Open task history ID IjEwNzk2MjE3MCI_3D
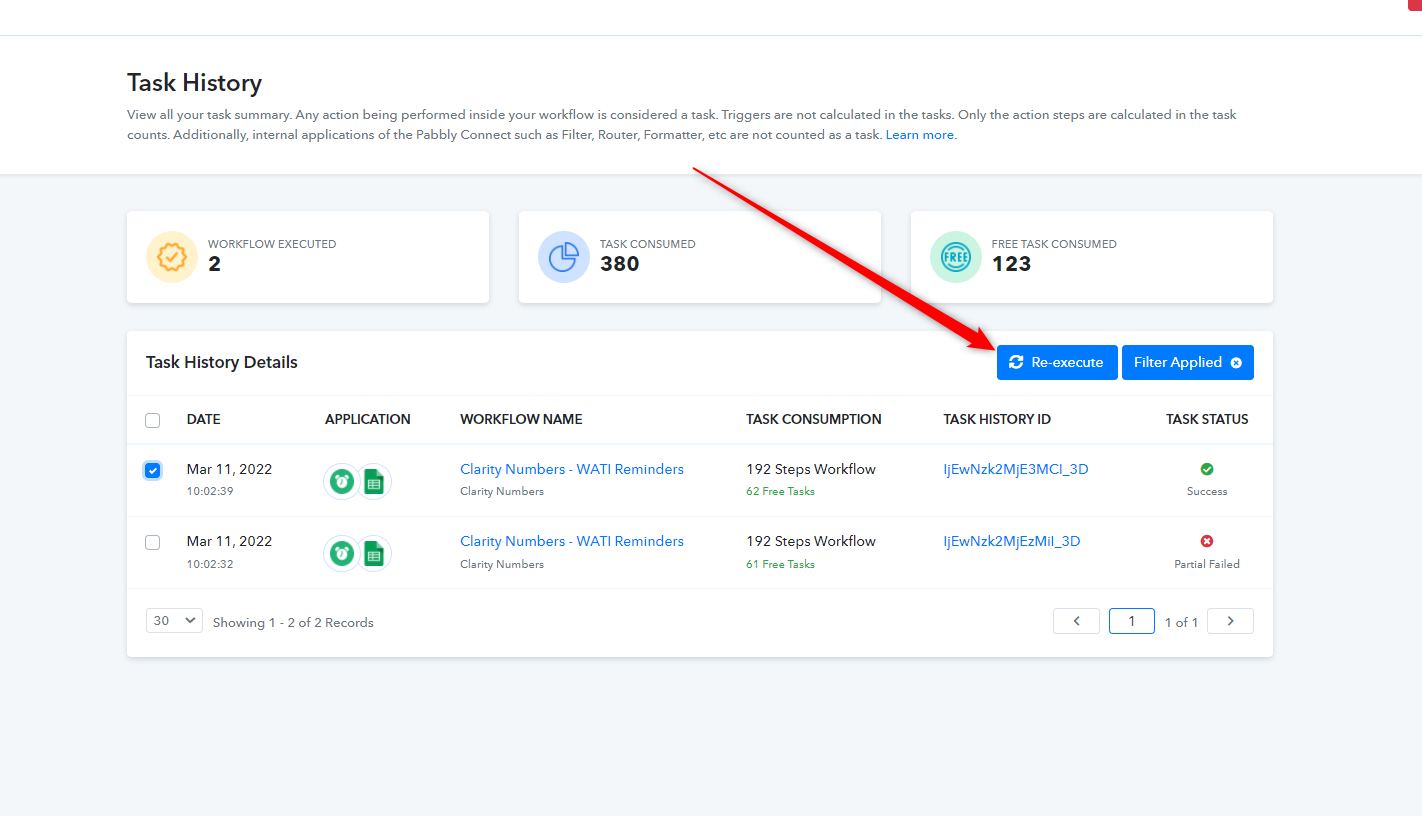Viewport: 1422px width, 816px height. click(x=1016, y=469)
